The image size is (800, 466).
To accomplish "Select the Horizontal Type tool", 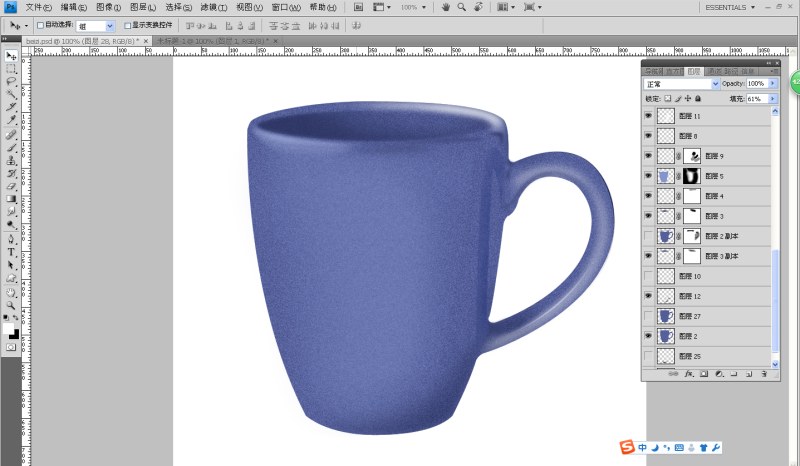I will (11, 252).
